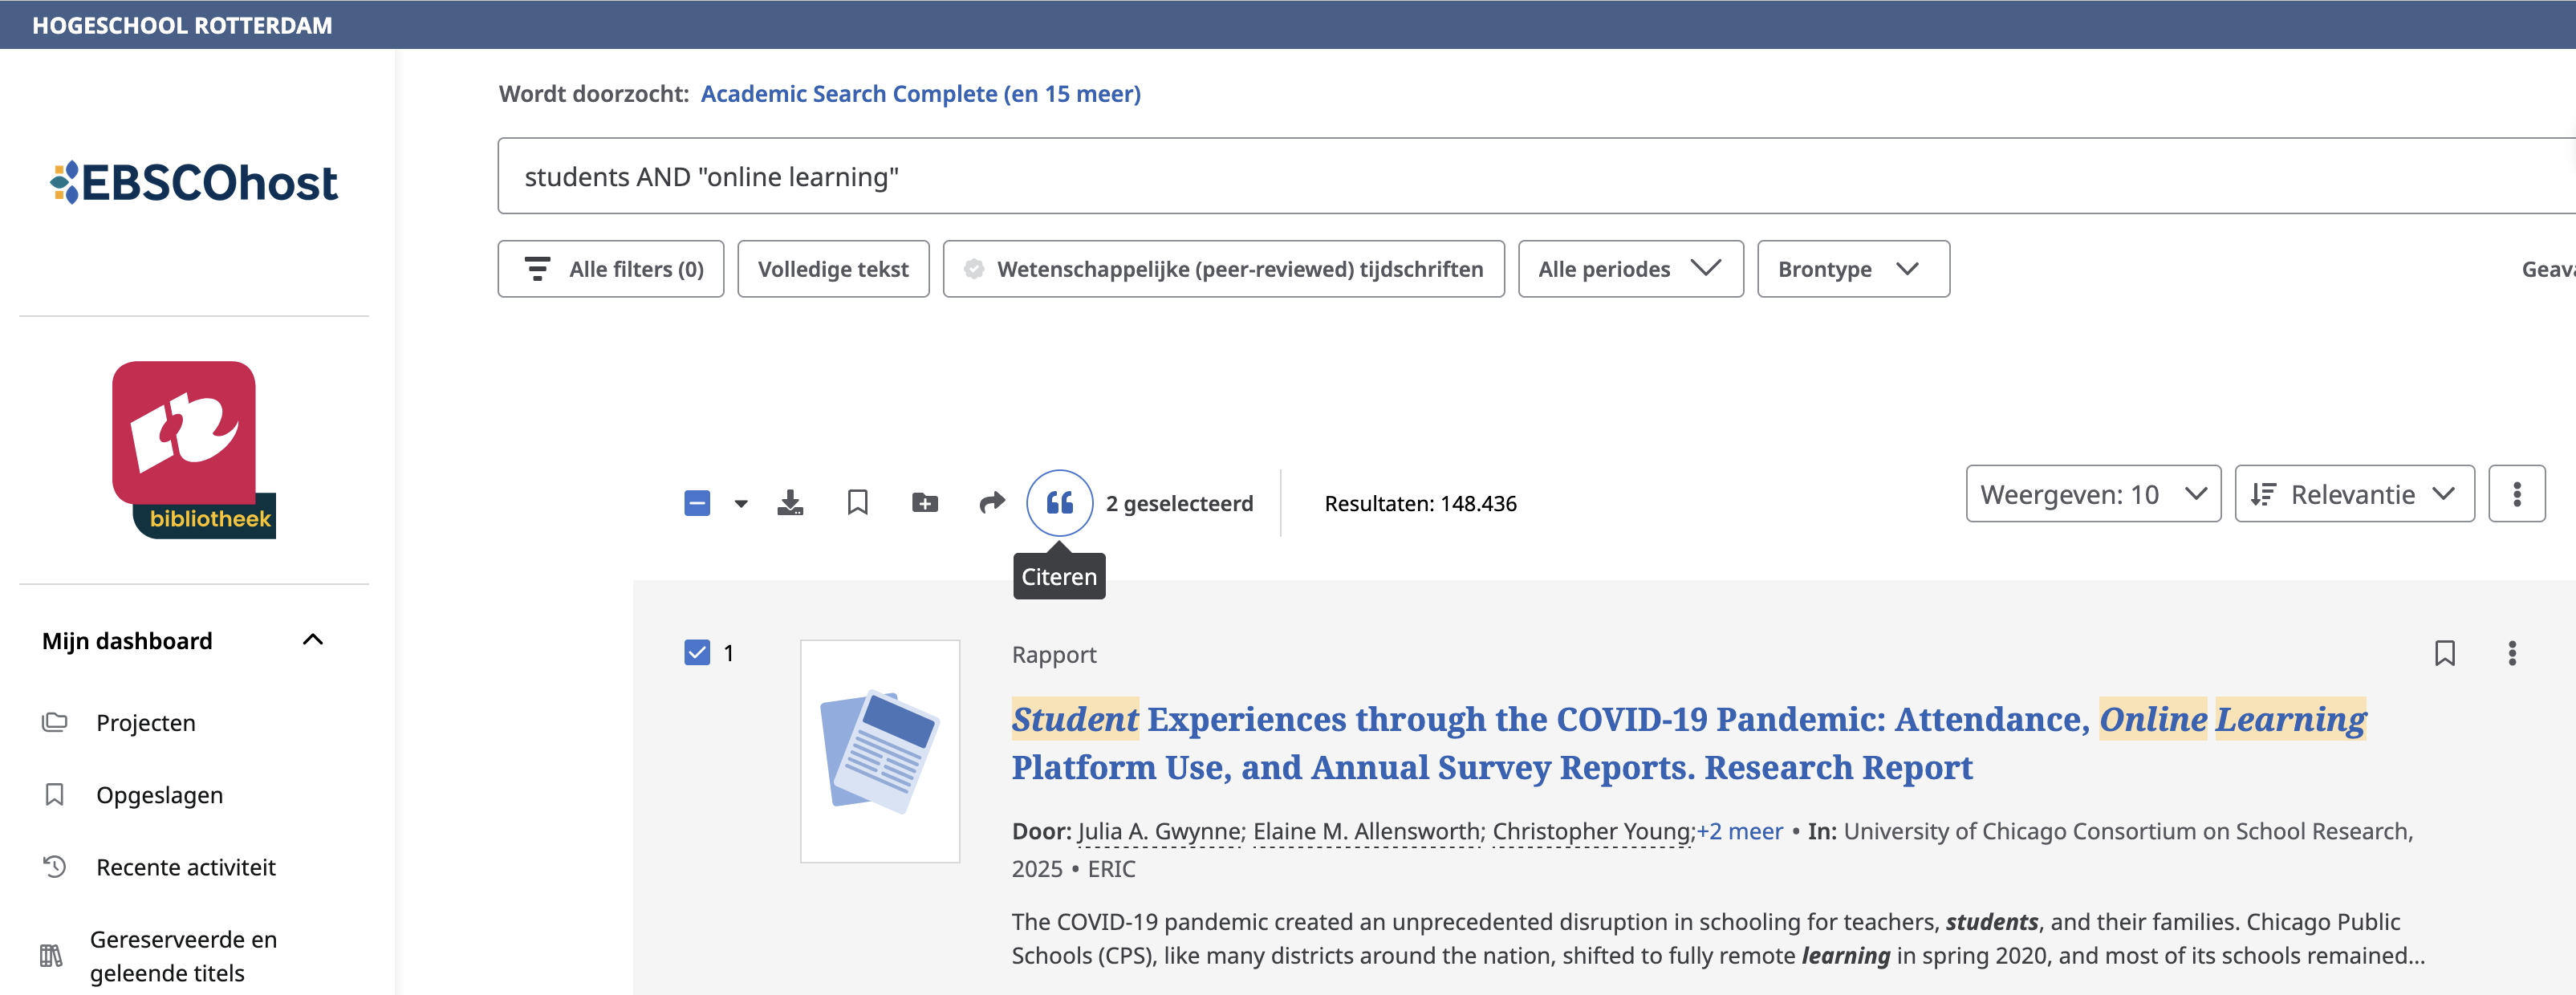The width and height of the screenshot is (2576, 995).
Task: Open three-dot menu of result 1
Action: click(2511, 653)
